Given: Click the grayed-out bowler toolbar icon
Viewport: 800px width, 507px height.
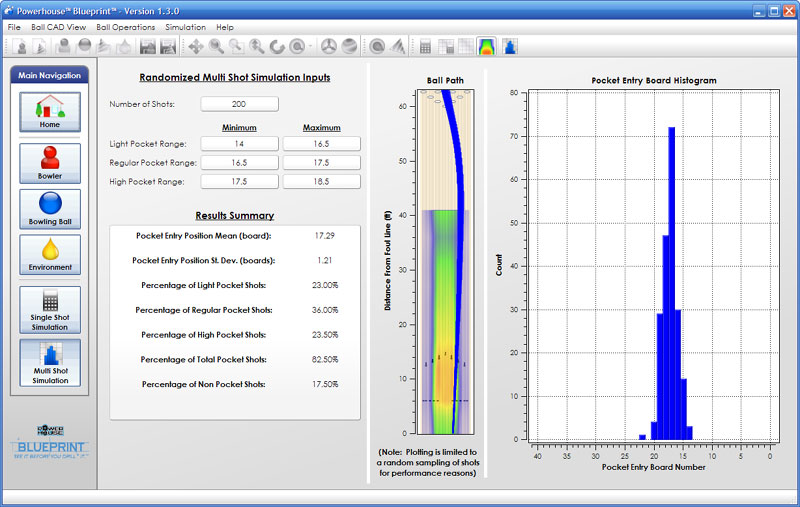Looking at the screenshot, I should pos(64,47).
